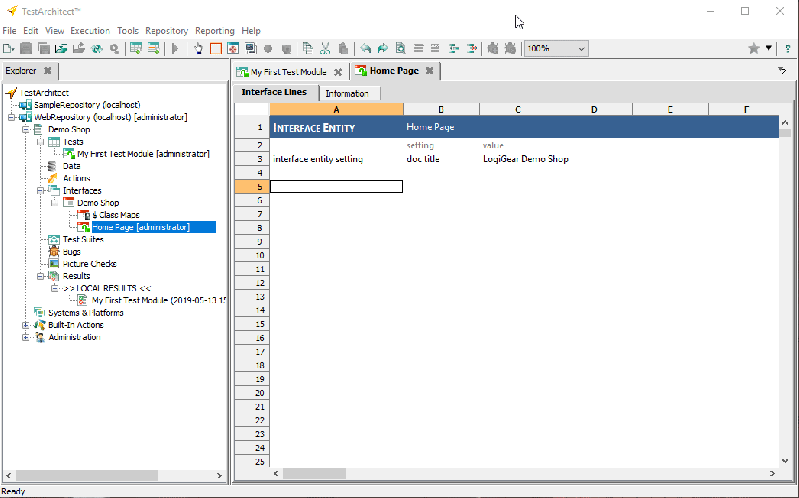Collapse the LOCAL RESULTS node
799x498 pixels.
(x=55, y=288)
